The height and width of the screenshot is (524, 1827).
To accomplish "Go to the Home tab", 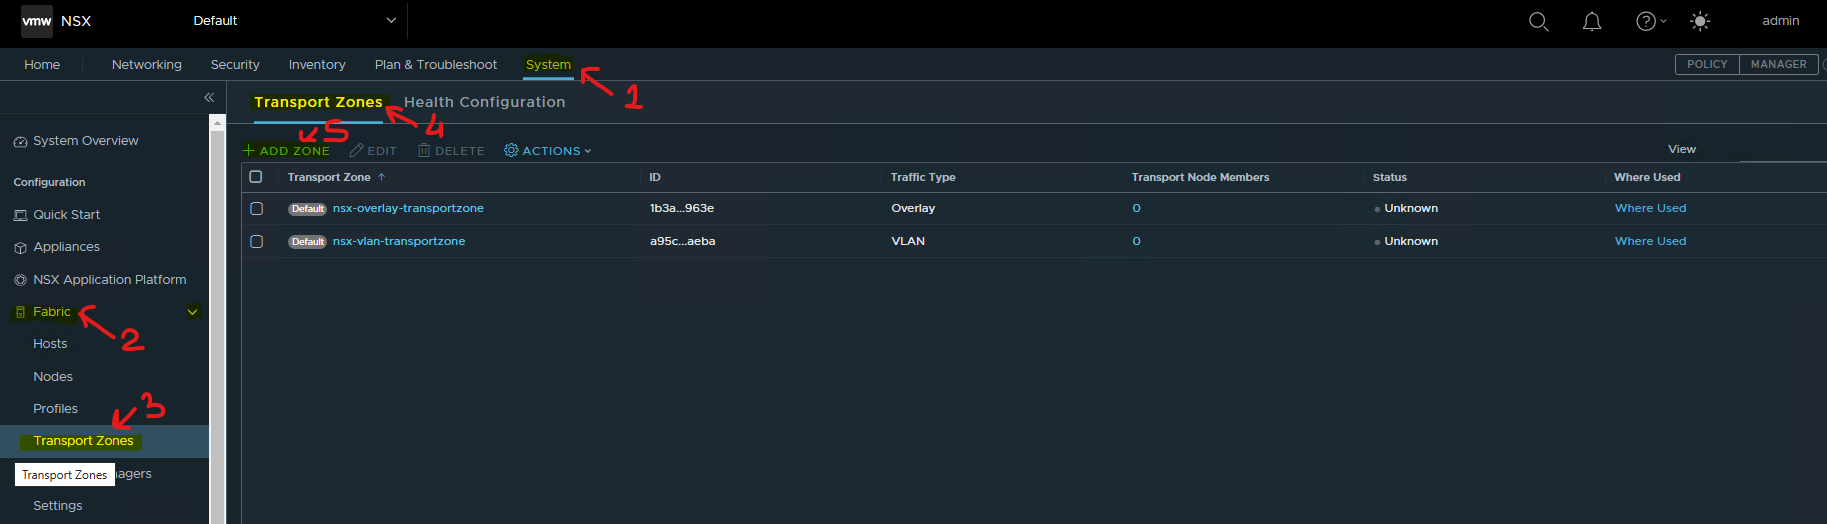I will pos(42,64).
